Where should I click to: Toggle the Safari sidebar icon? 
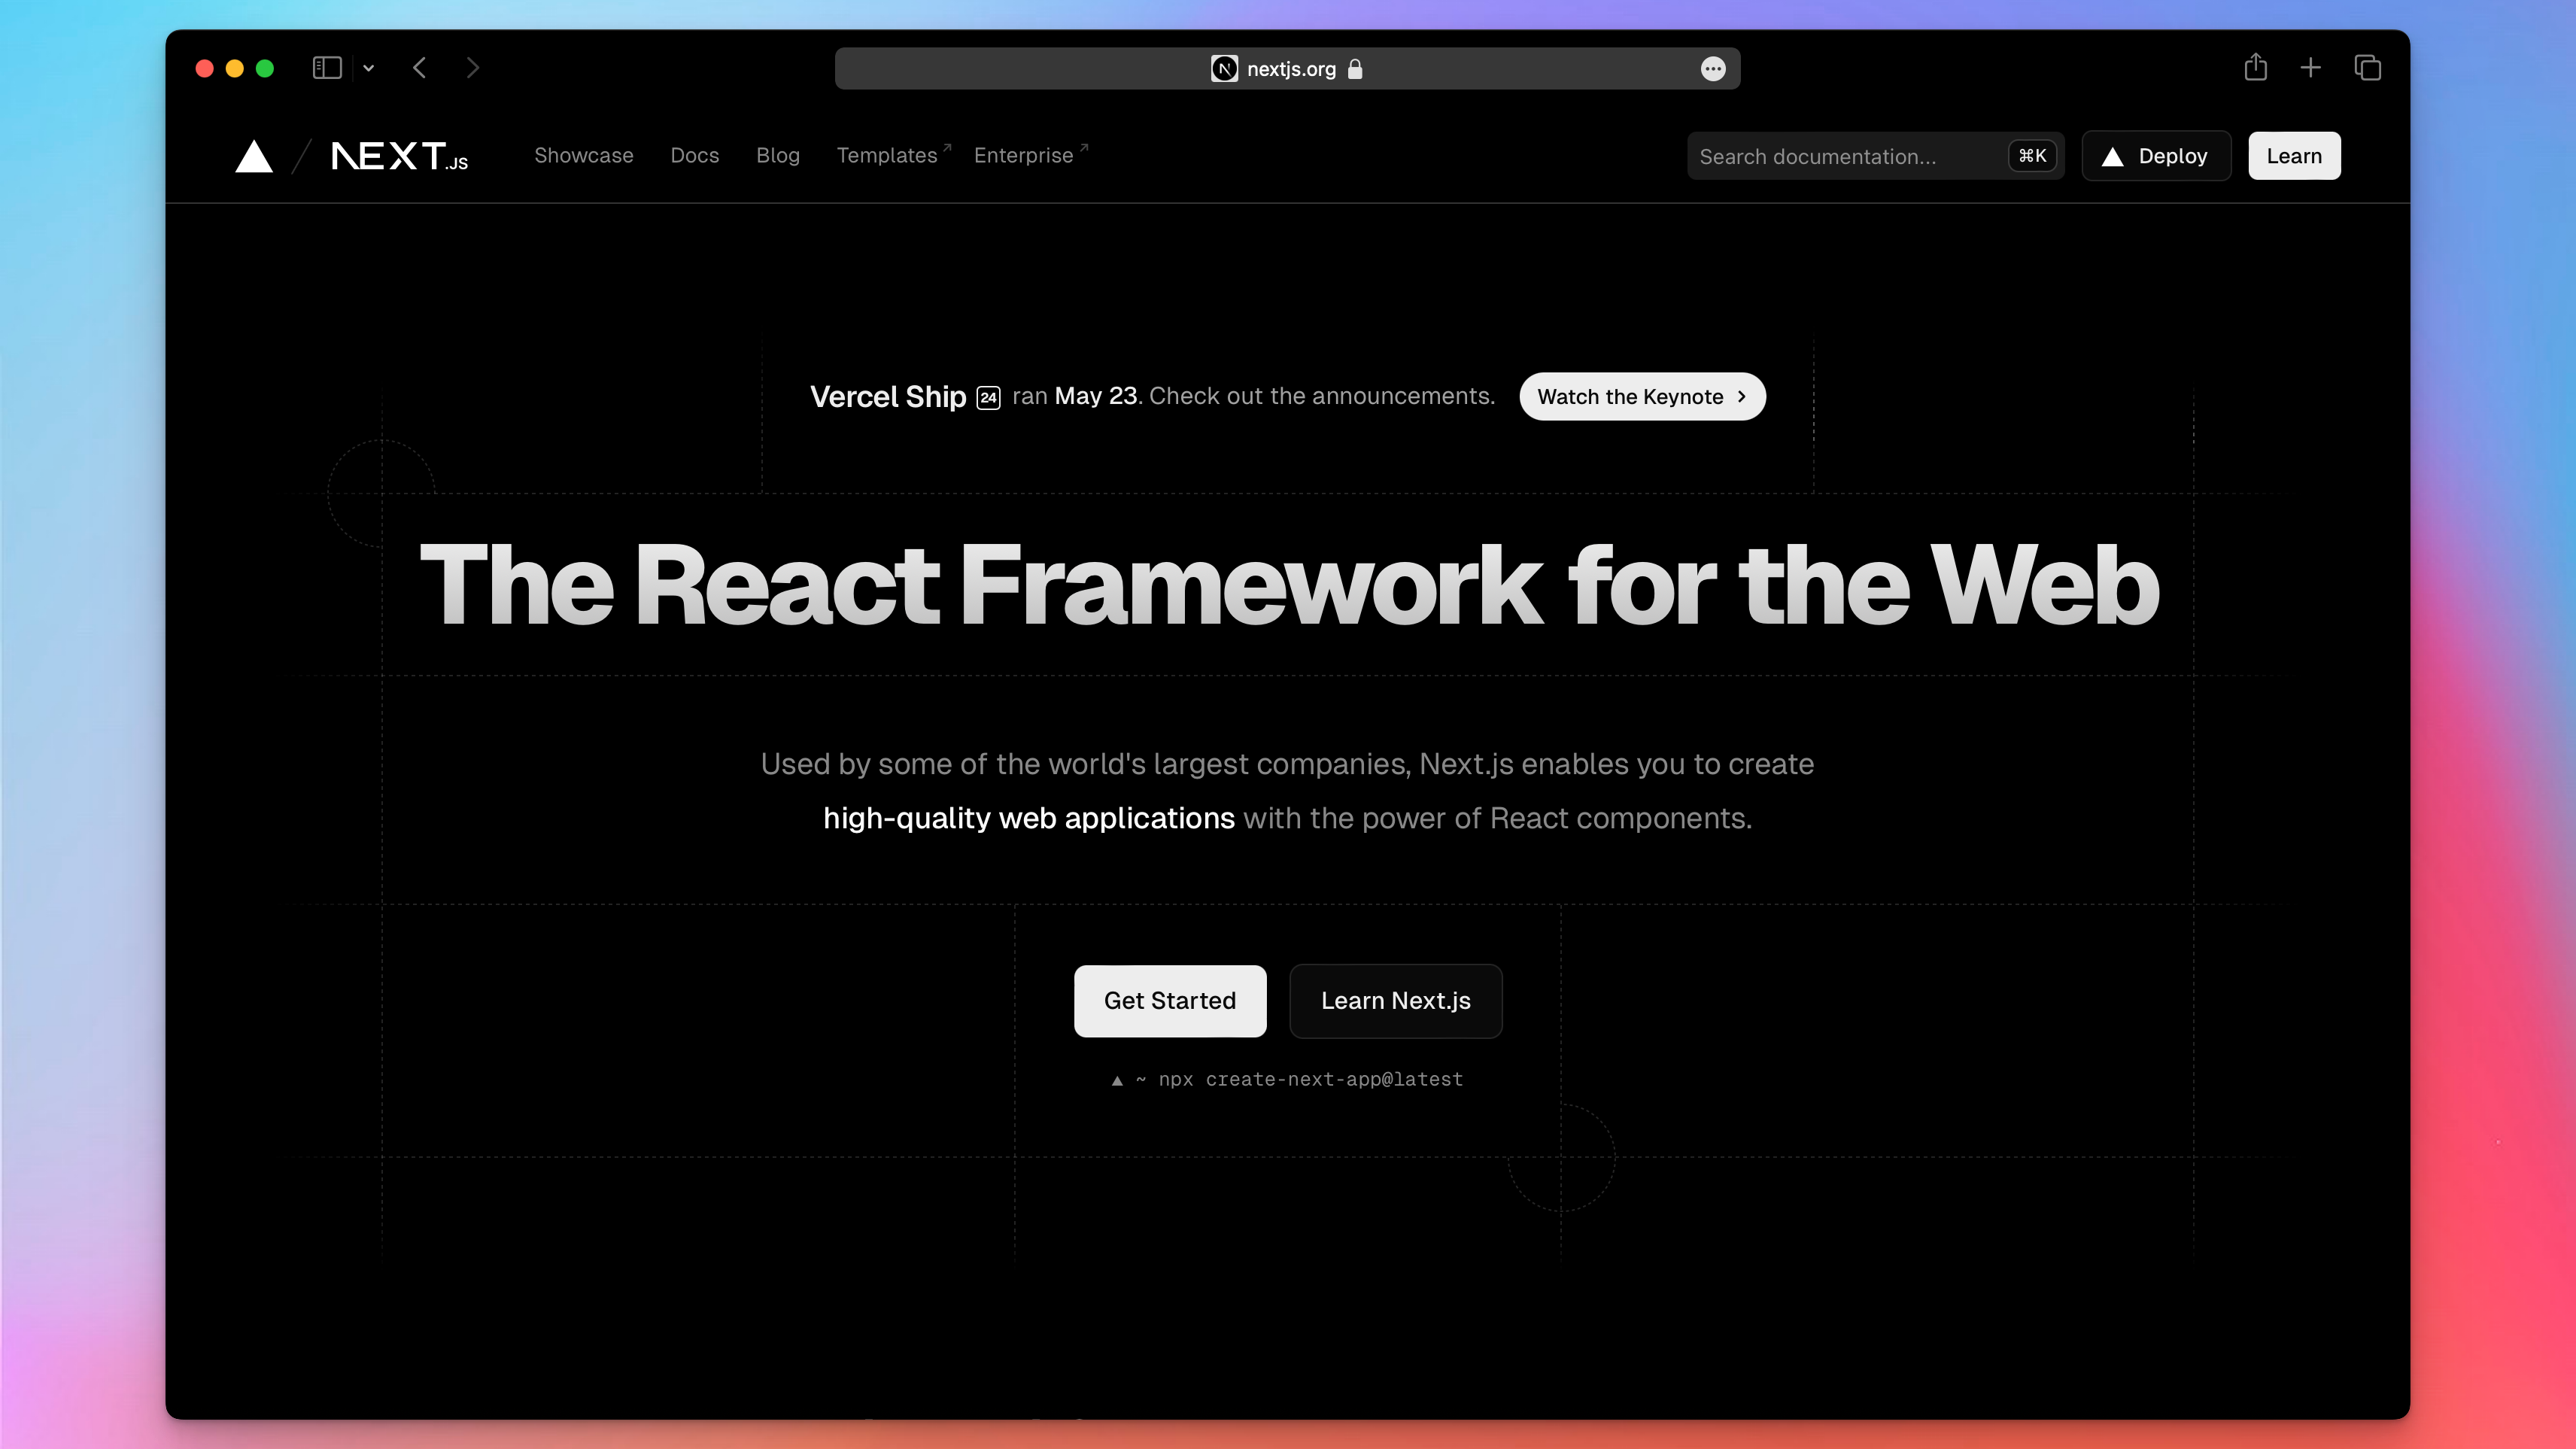(x=327, y=68)
